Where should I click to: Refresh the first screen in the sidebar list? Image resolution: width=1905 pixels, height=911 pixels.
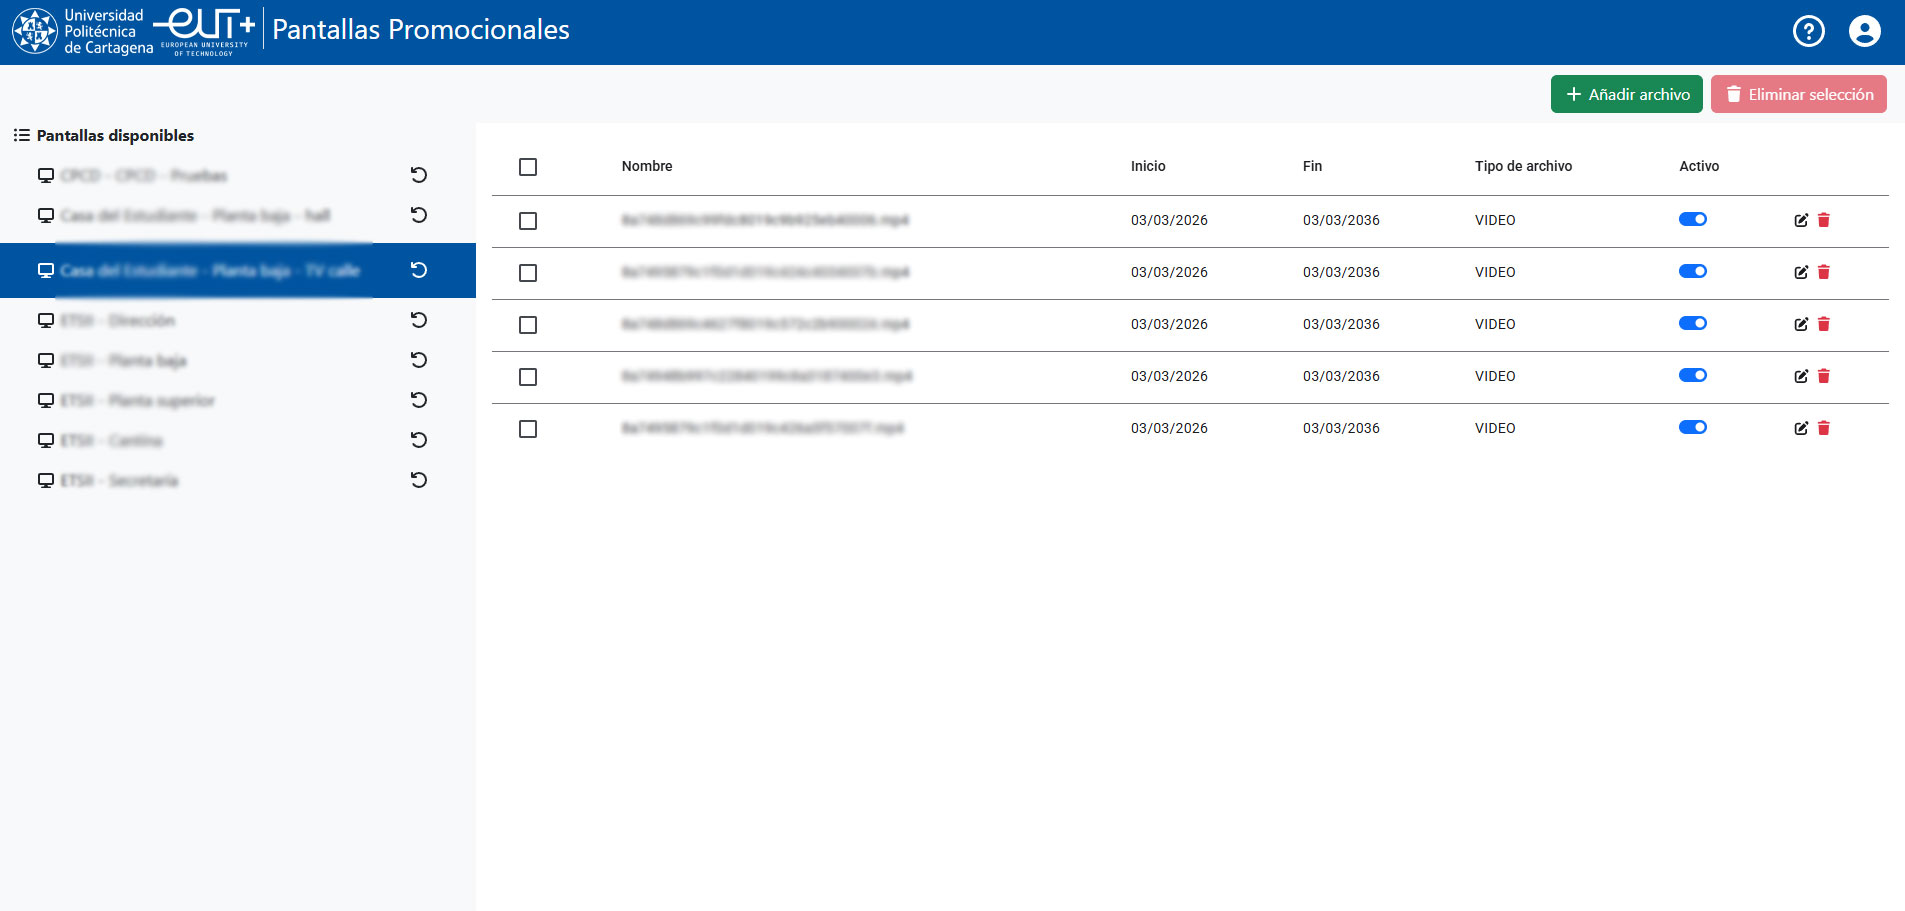coord(419,175)
